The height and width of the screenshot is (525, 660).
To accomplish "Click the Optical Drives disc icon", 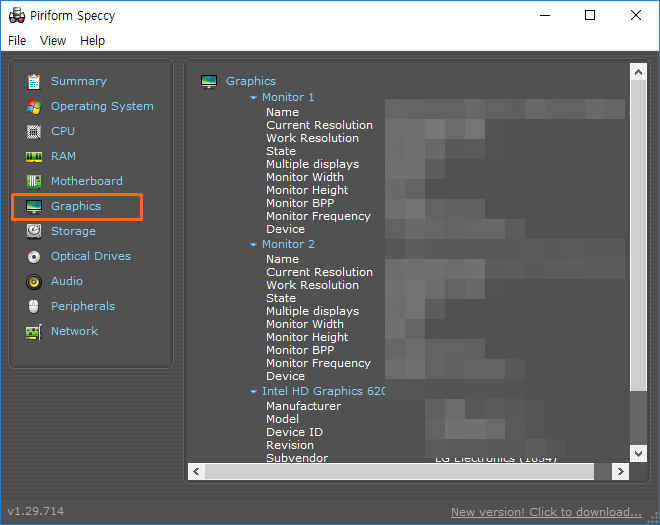I will (x=34, y=256).
